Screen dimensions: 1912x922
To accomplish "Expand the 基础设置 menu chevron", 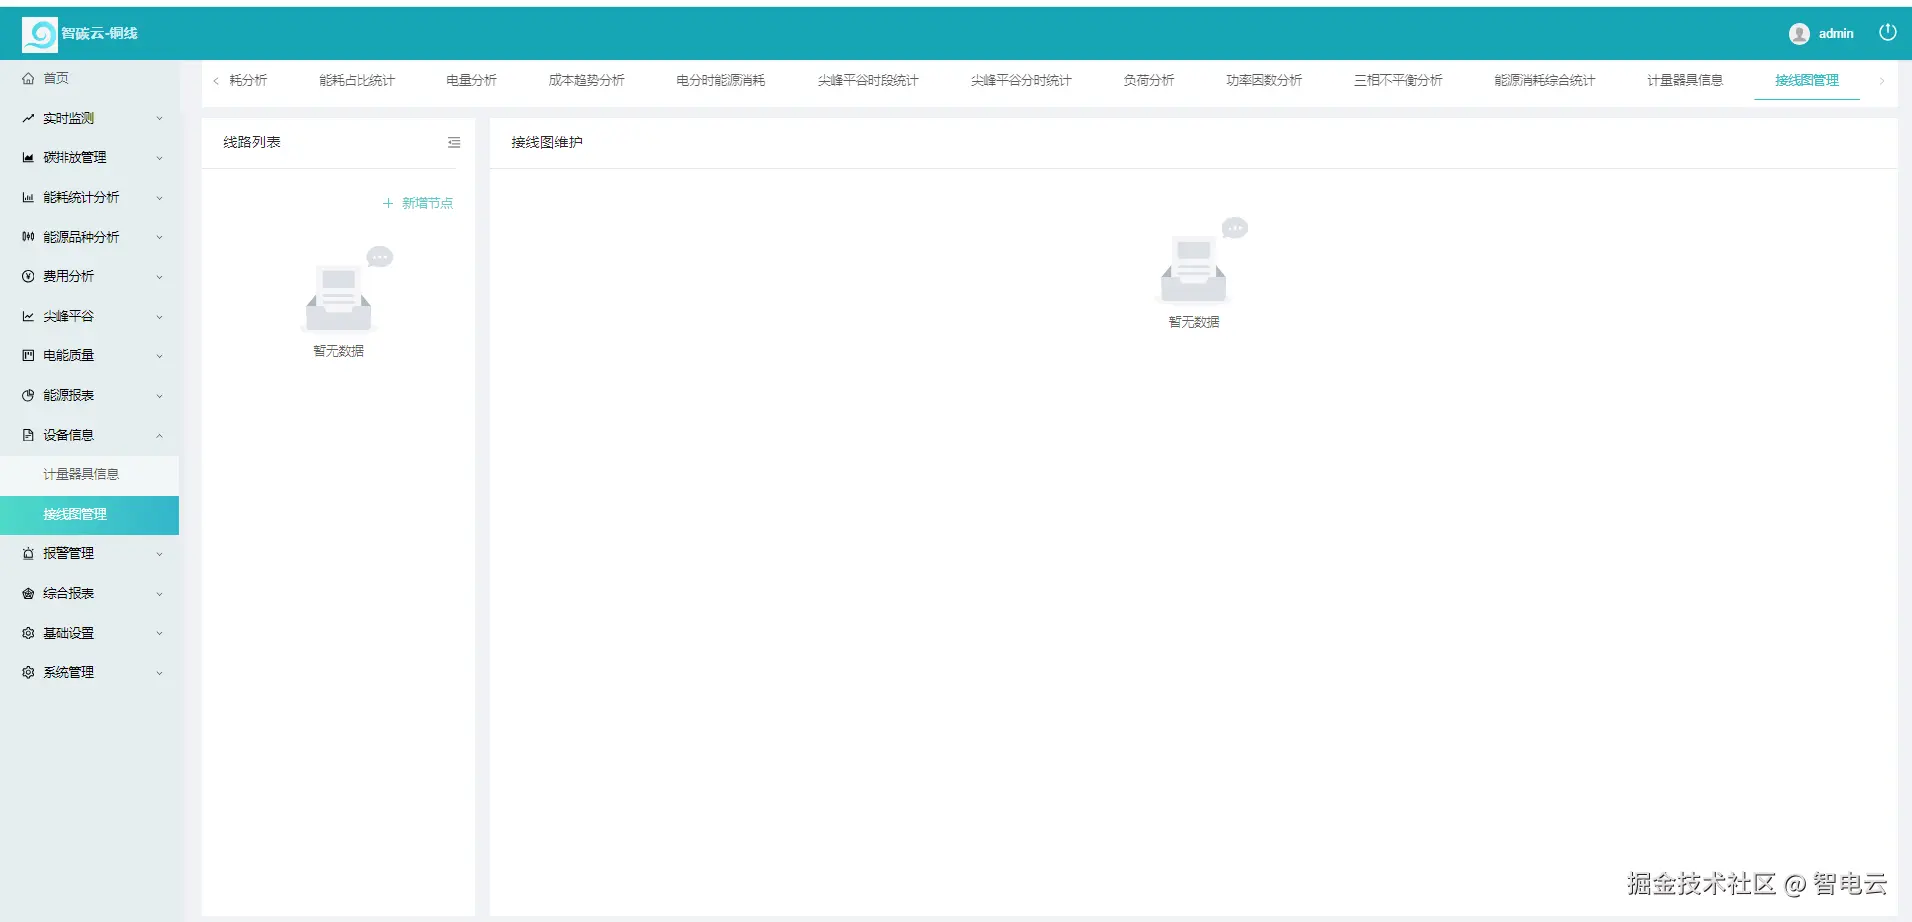I will [159, 633].
